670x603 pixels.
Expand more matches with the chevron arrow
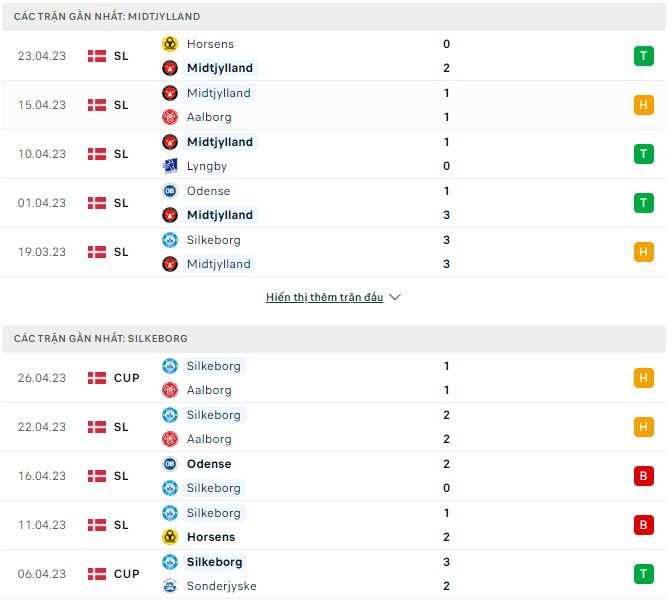click(x=395, y=297)
